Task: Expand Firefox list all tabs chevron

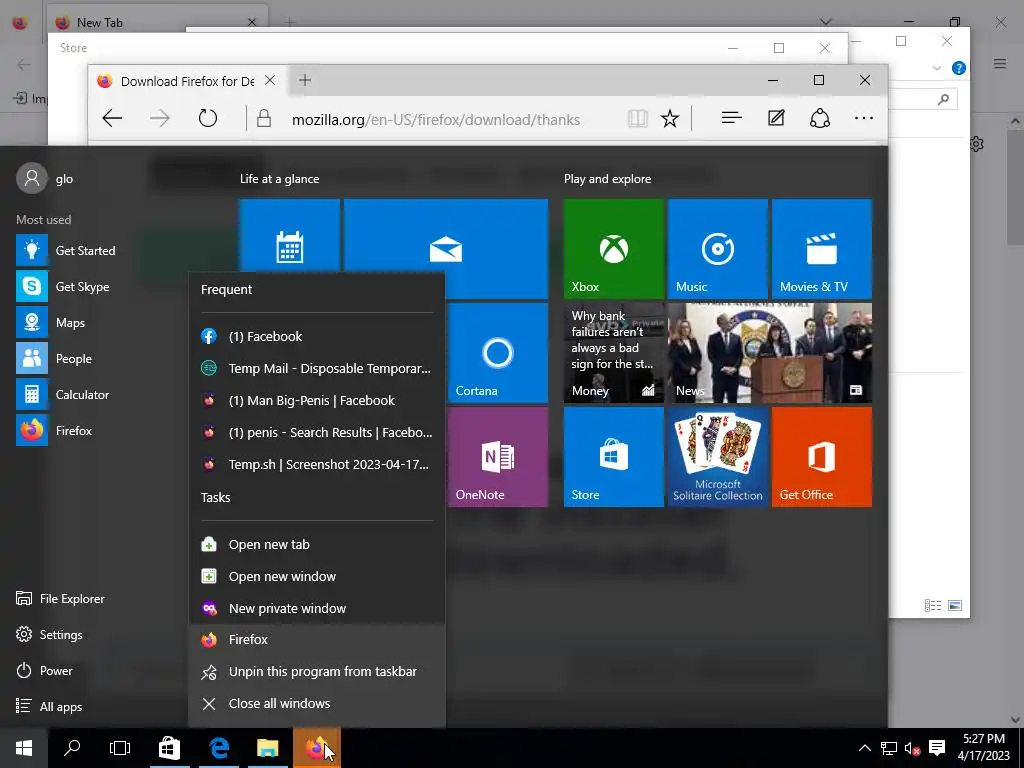Action: click(826, 22)
